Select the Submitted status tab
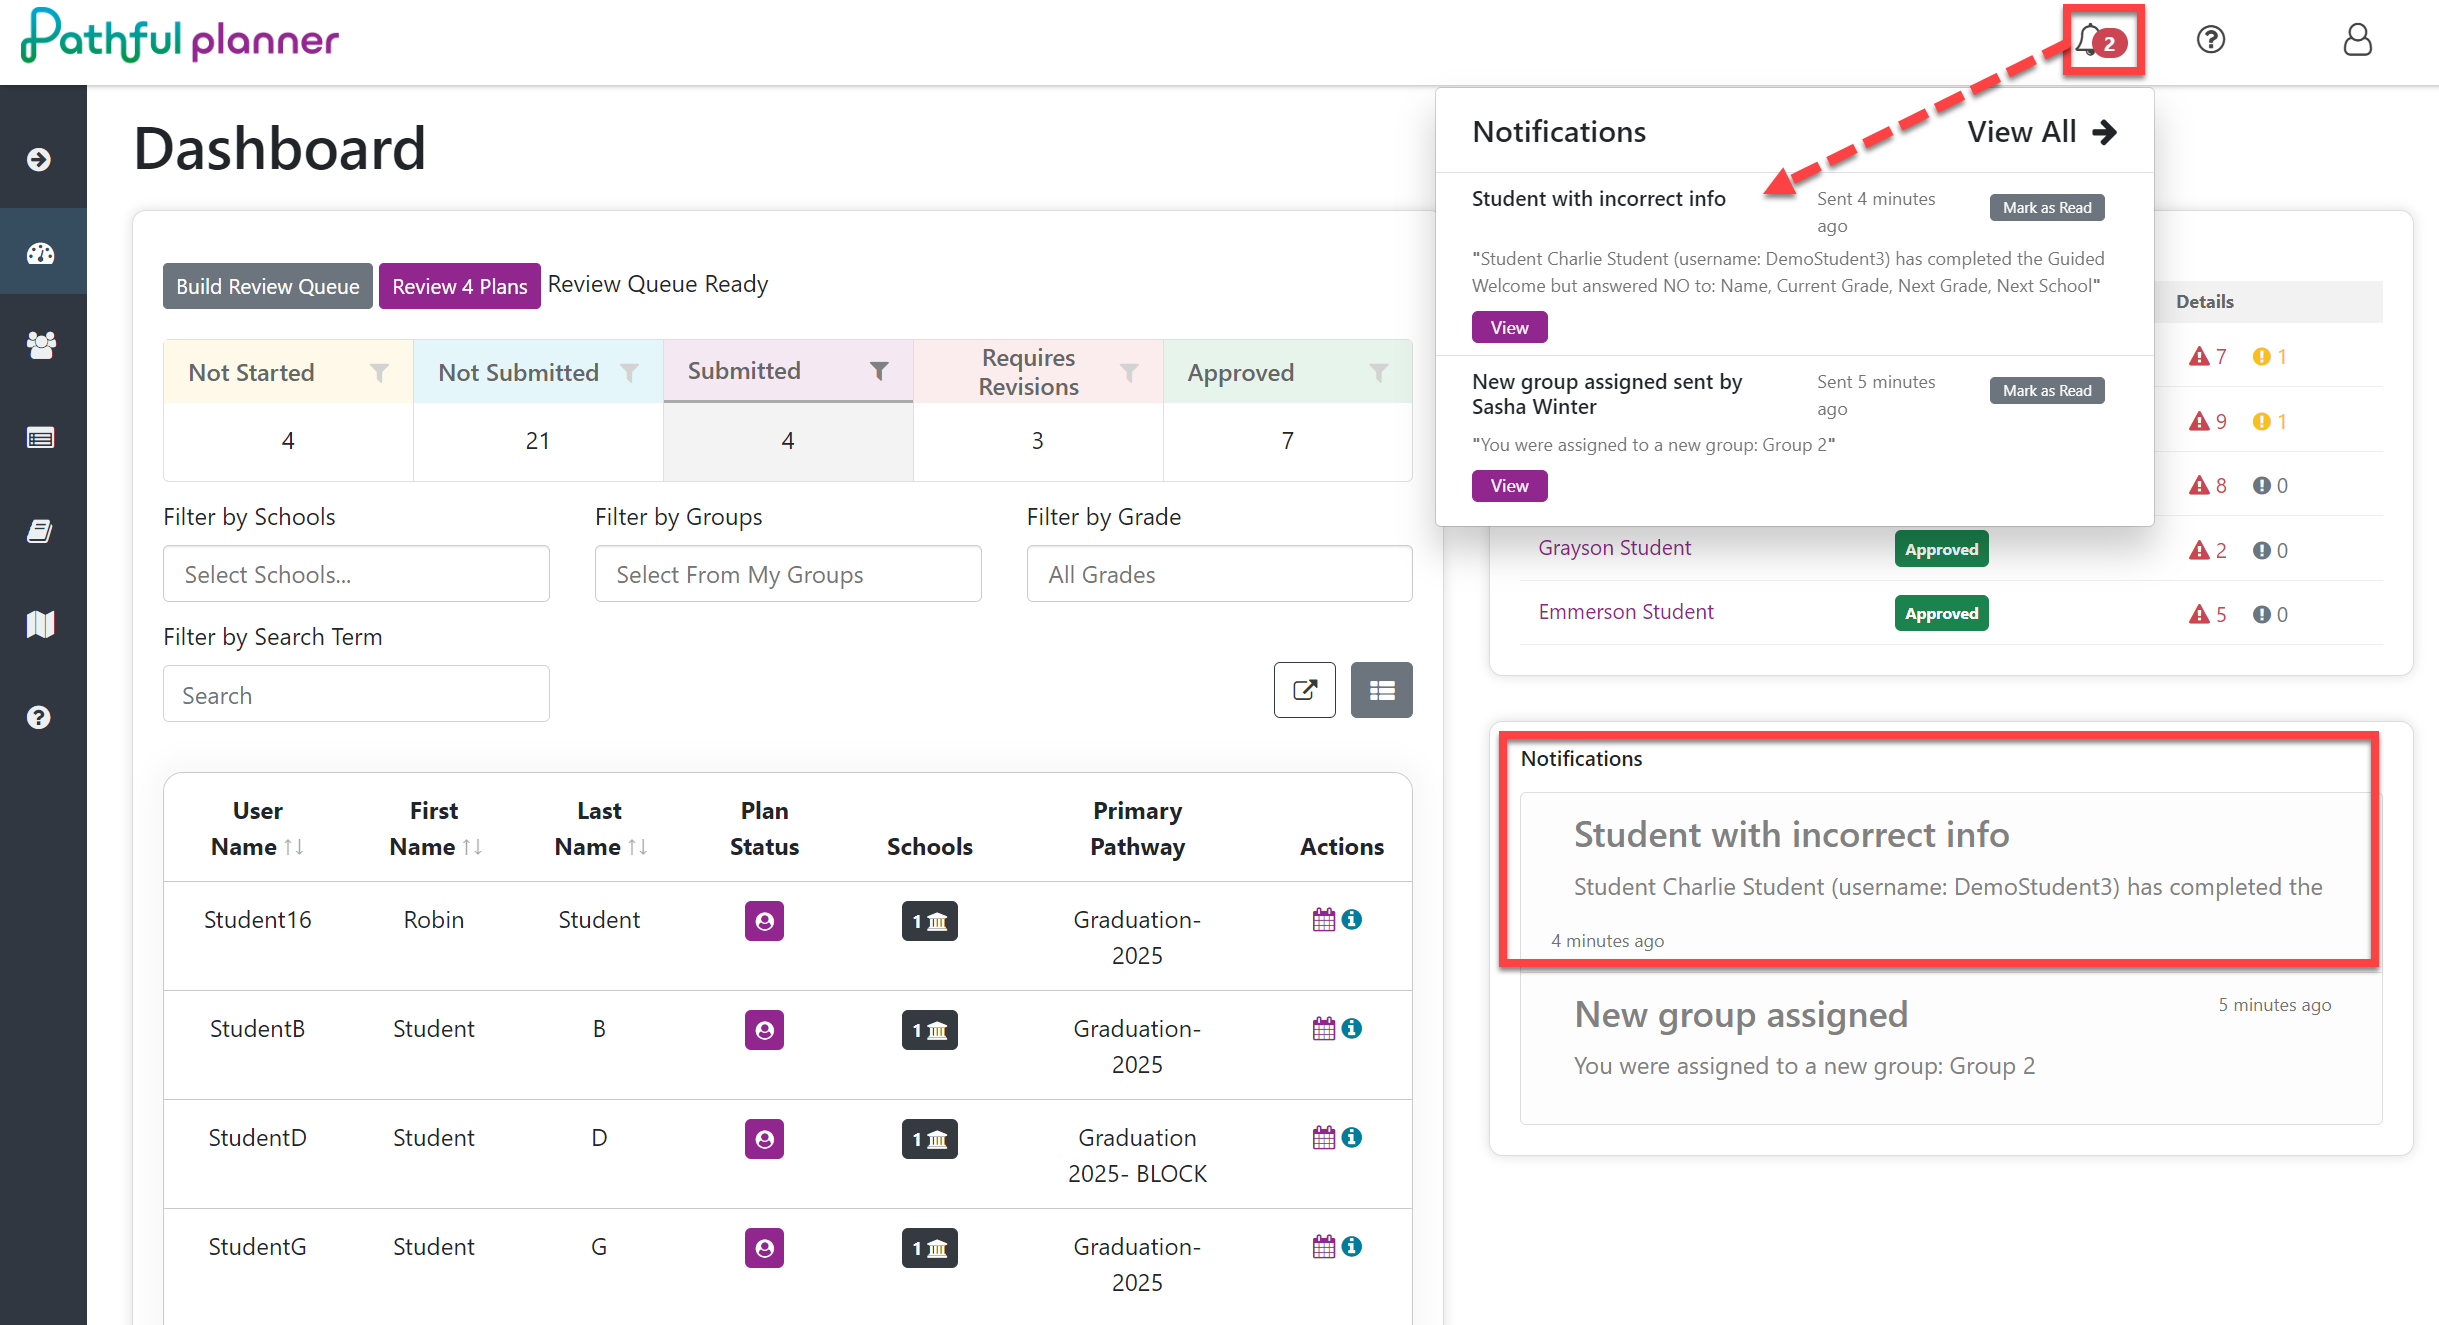The width and height of the screenshot is (2439, 1325). coord(788,371)
